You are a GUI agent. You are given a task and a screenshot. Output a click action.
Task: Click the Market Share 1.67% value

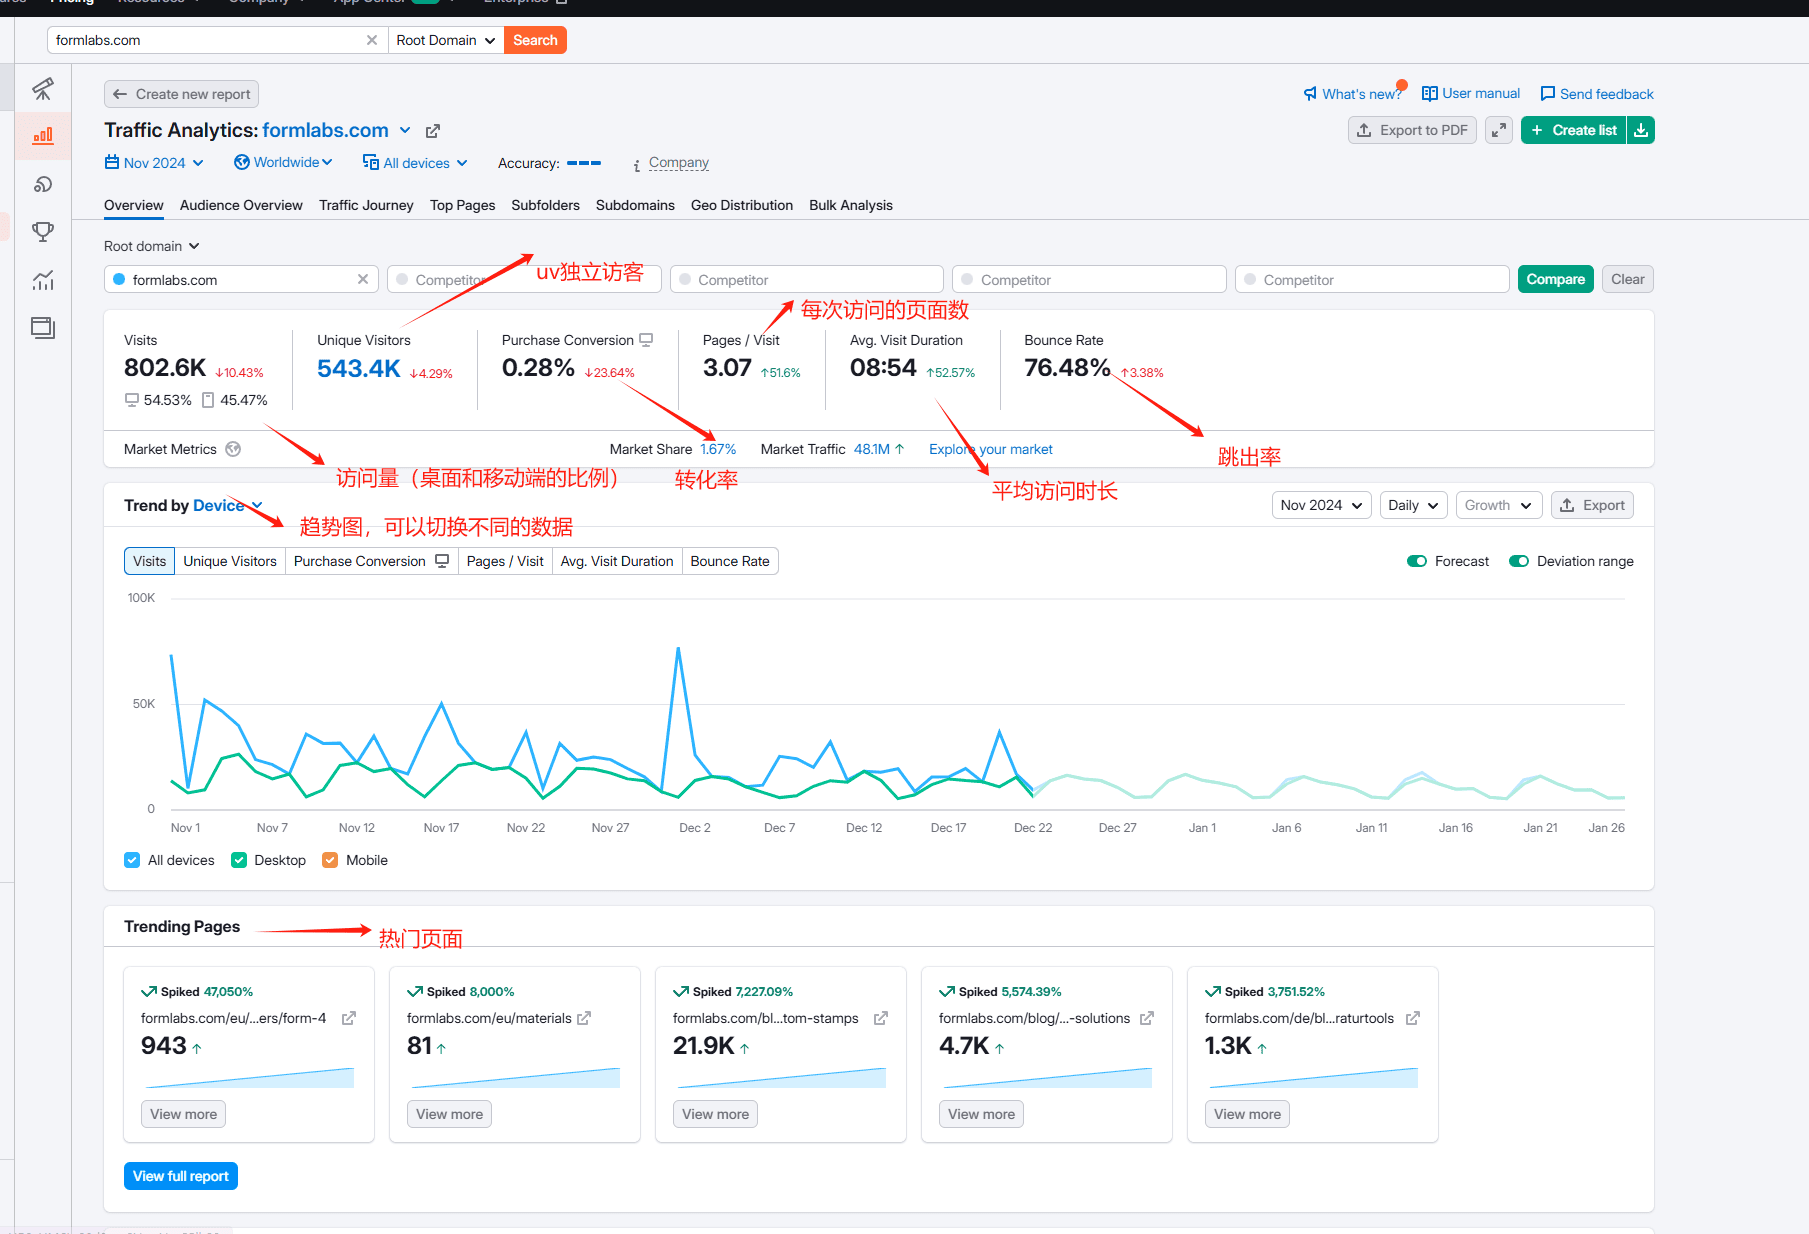click(x=718, y=449)
